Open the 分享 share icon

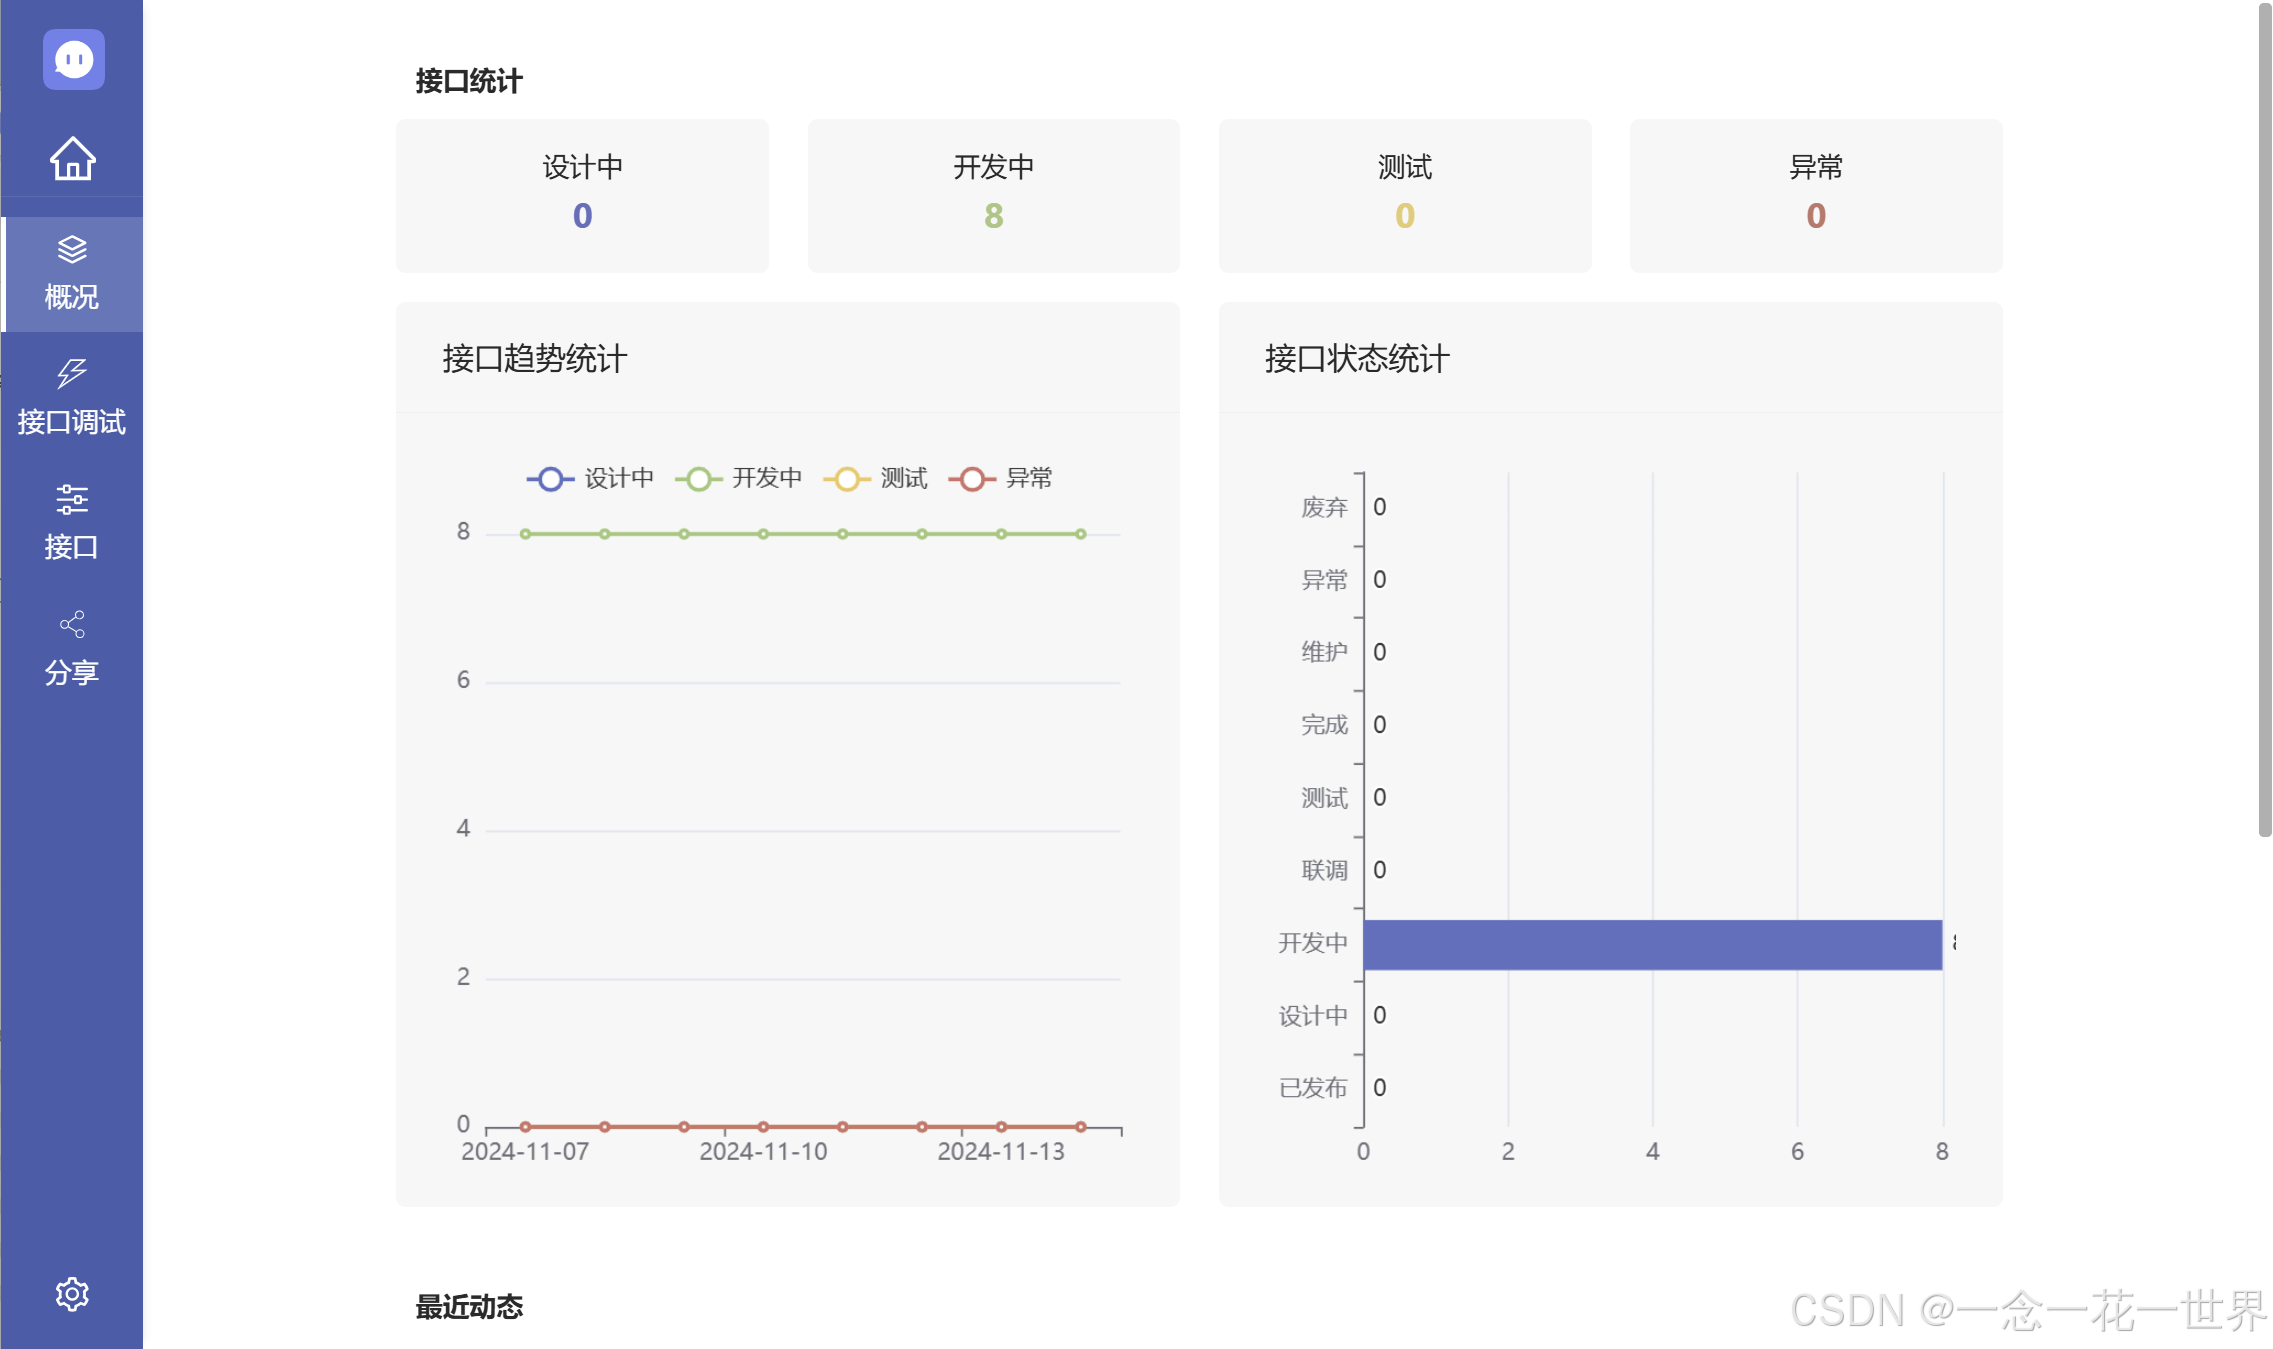coord(72,624)
